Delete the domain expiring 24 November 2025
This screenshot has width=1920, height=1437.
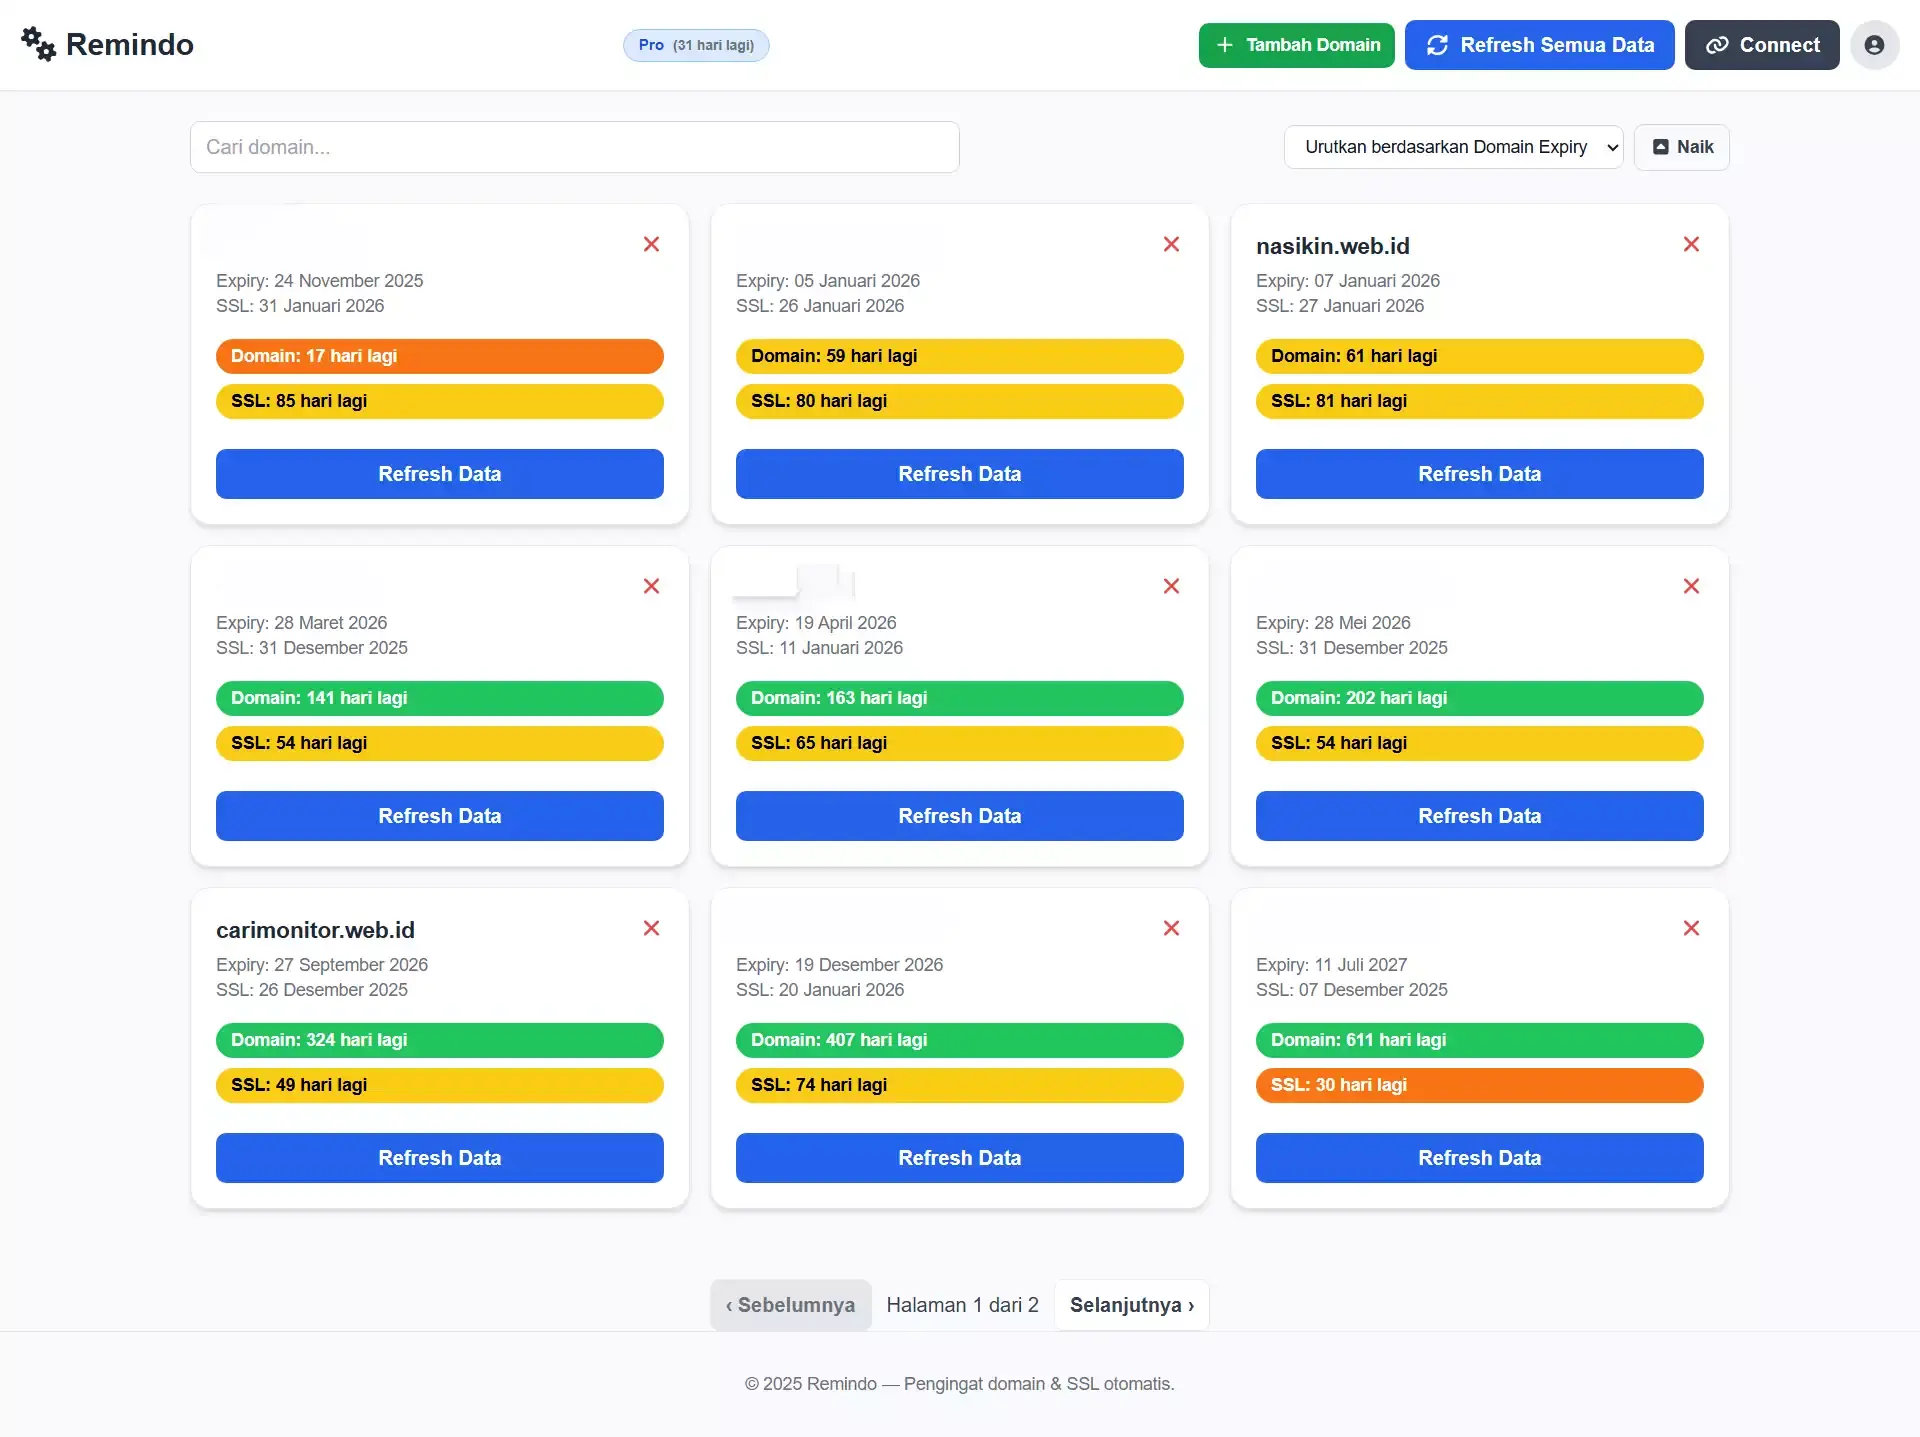651,244
